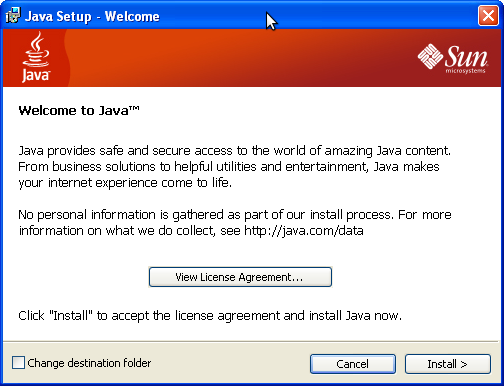Viewport: 504px width, 386px height.
Task: Close the Java Setup window
Action: point(488,16)
